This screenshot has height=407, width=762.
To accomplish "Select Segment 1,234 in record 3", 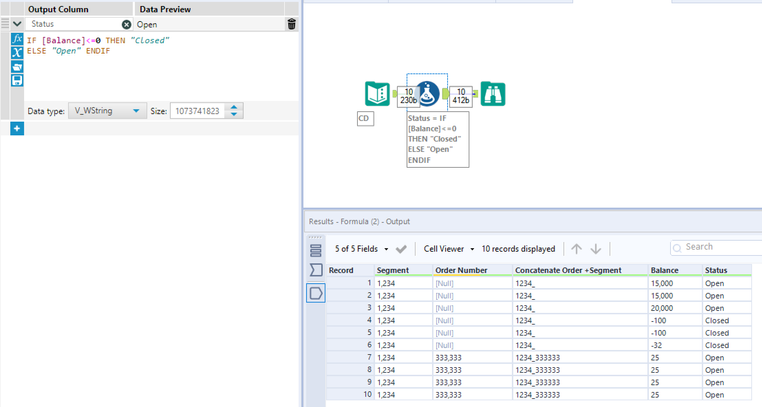I will pyautogui.click(x=403, y=308).
